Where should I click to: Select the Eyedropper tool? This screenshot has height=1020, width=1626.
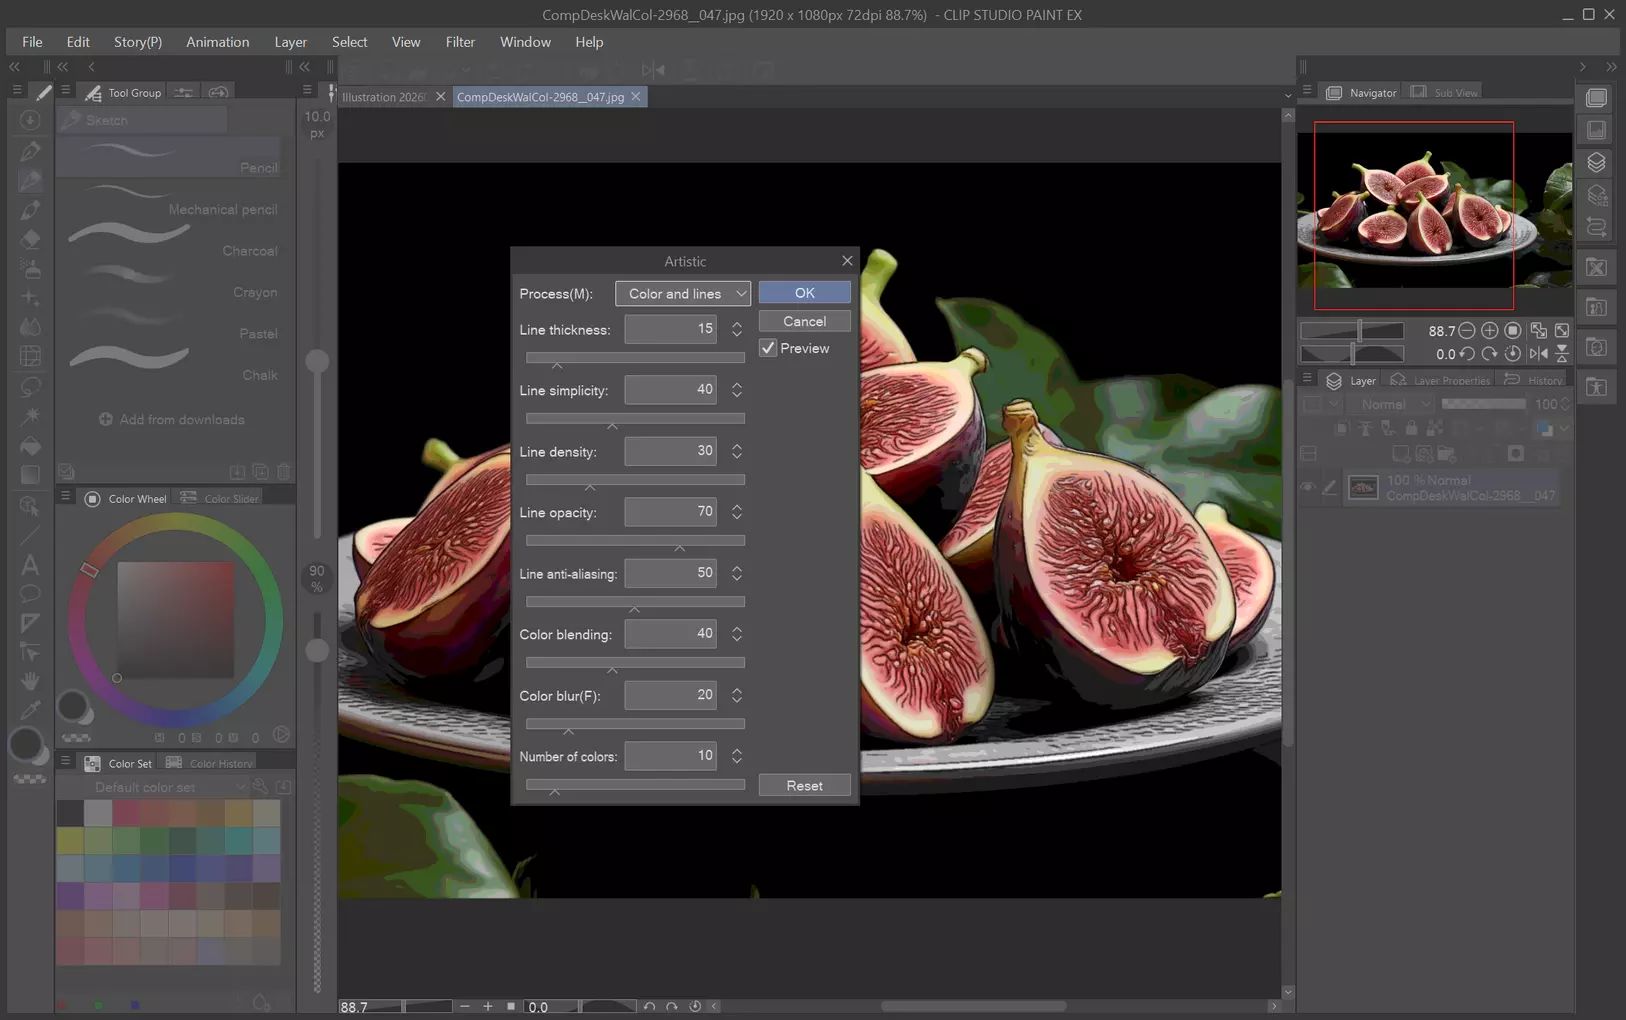coord(30,710)
